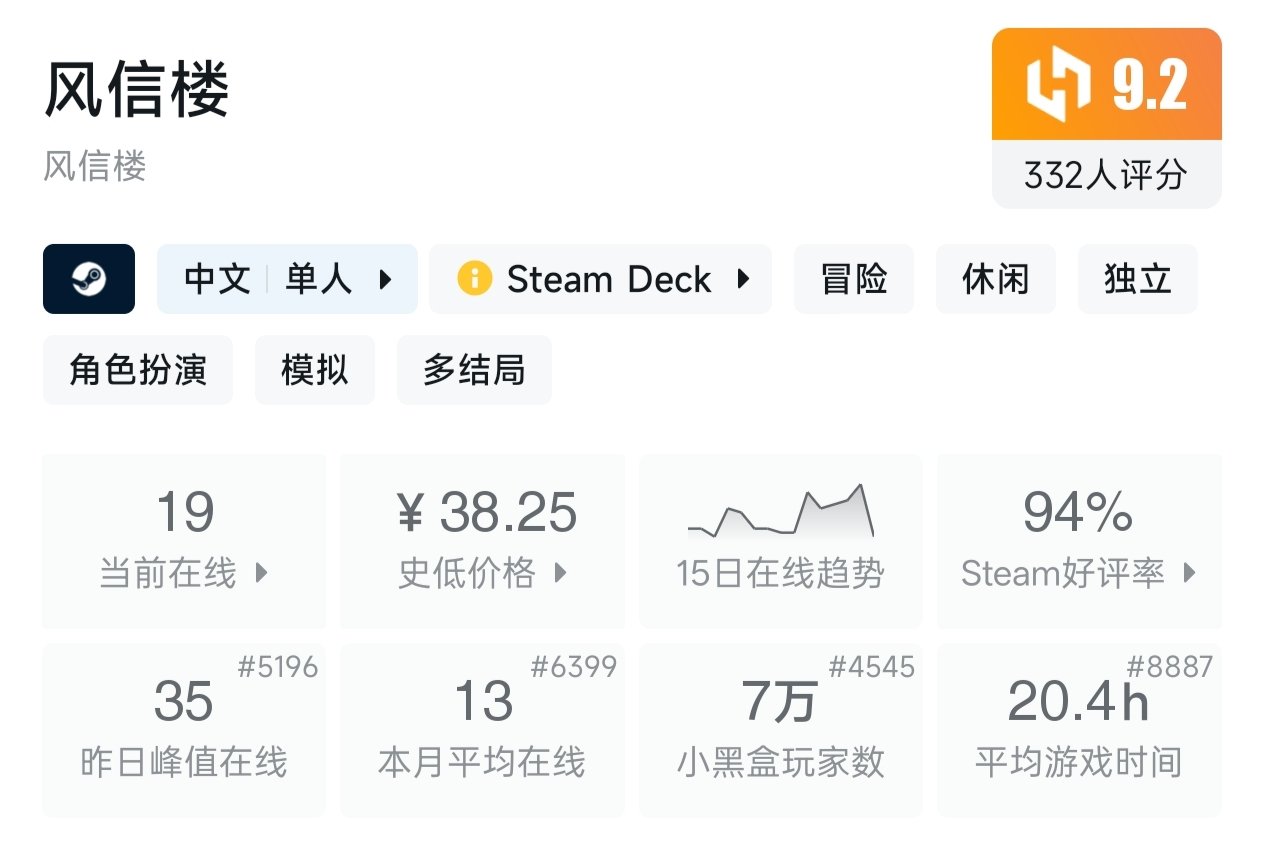This screenshot has width=1264, height=844.
Task: Click the 平均游戏时间 stat card
Action: (x=1078, y=729)
